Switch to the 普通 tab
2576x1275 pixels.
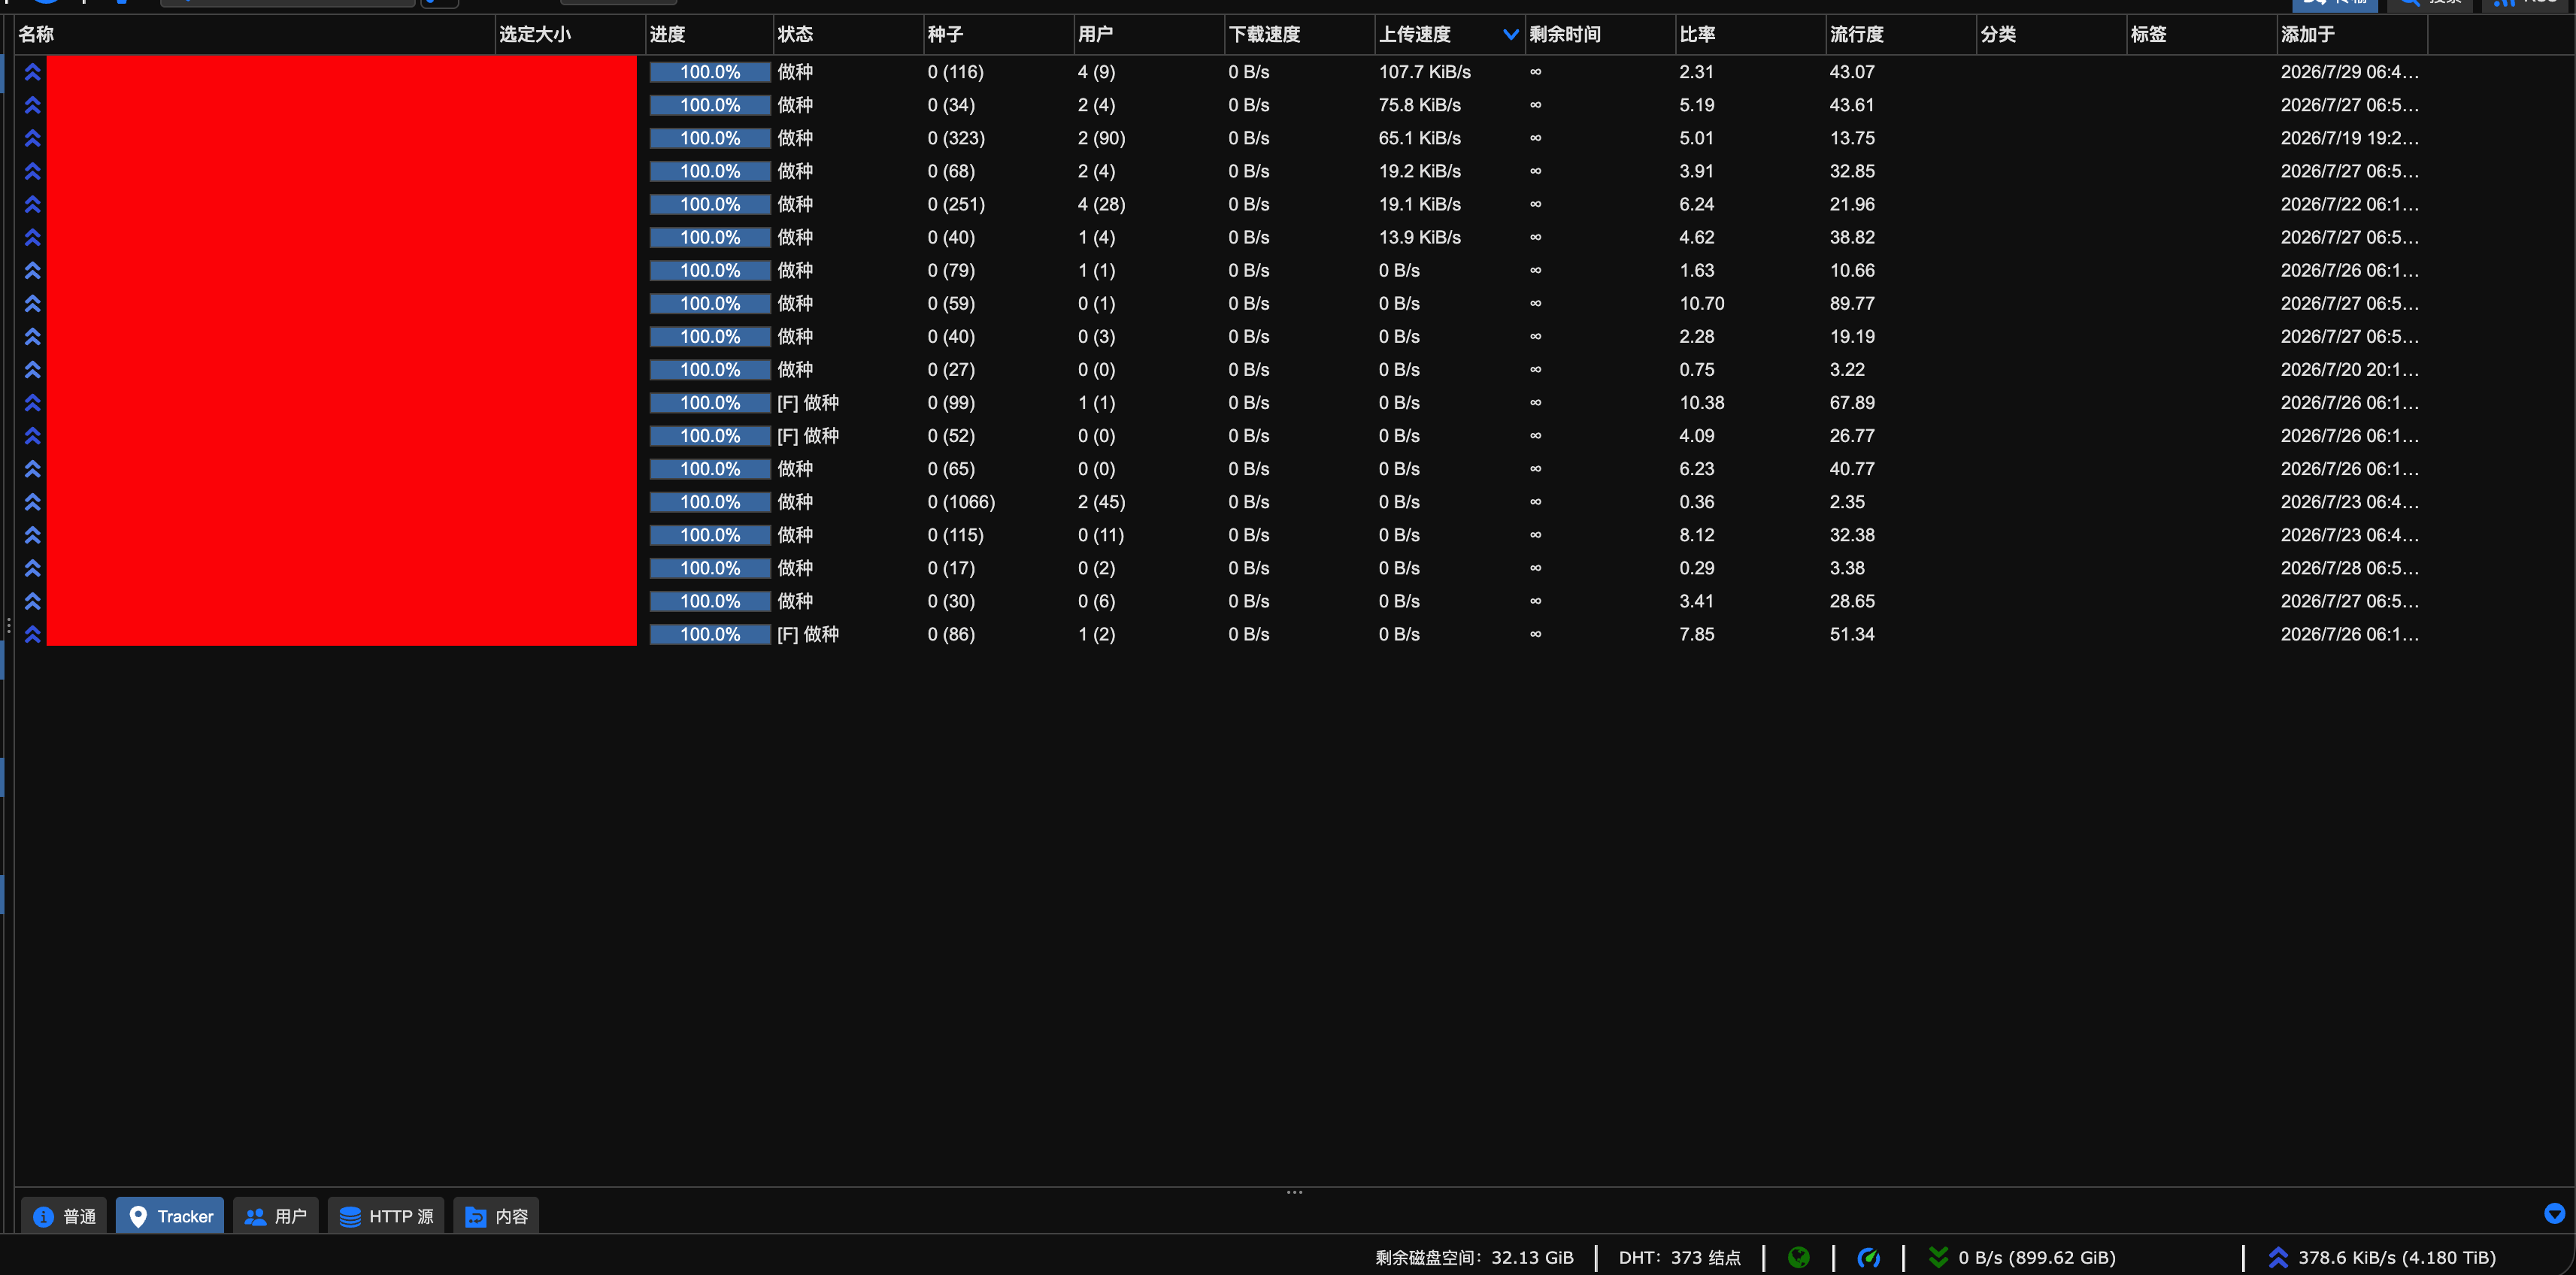64,1216
